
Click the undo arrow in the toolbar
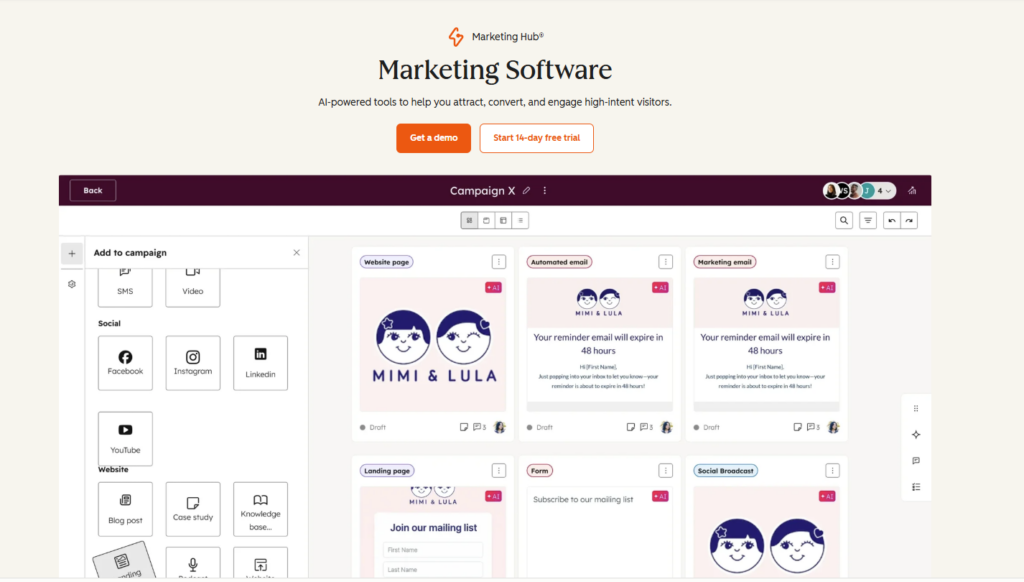tap(889, 219)
